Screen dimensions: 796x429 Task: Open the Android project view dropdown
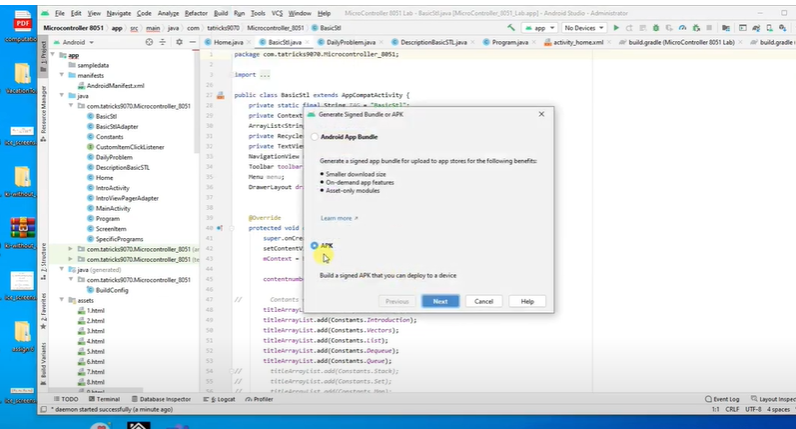pyautogui.click(x=77, y=43)
